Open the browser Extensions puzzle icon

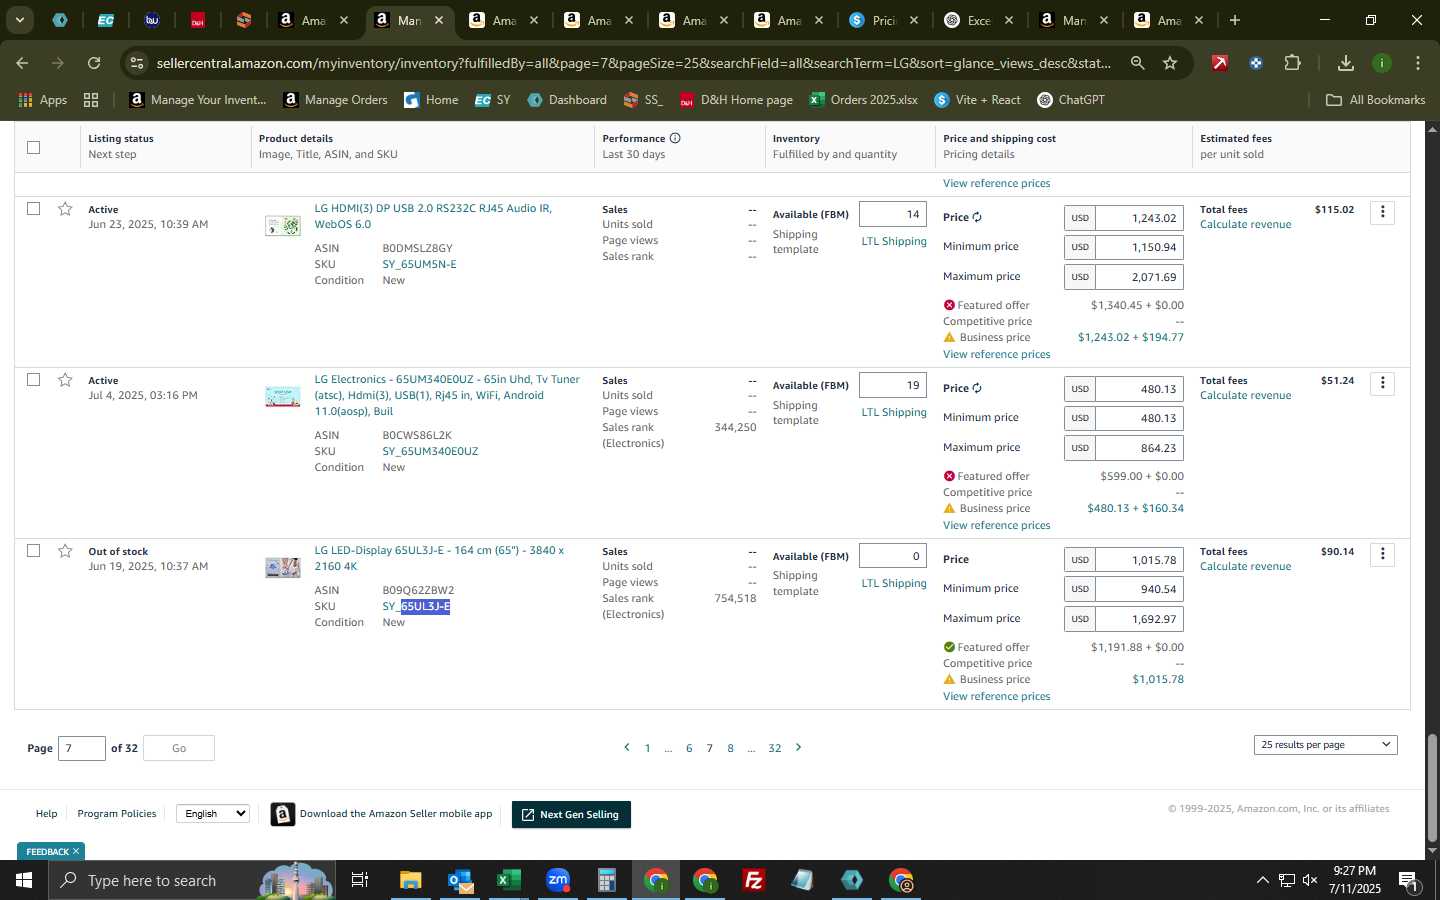[x=1292, y=63]
